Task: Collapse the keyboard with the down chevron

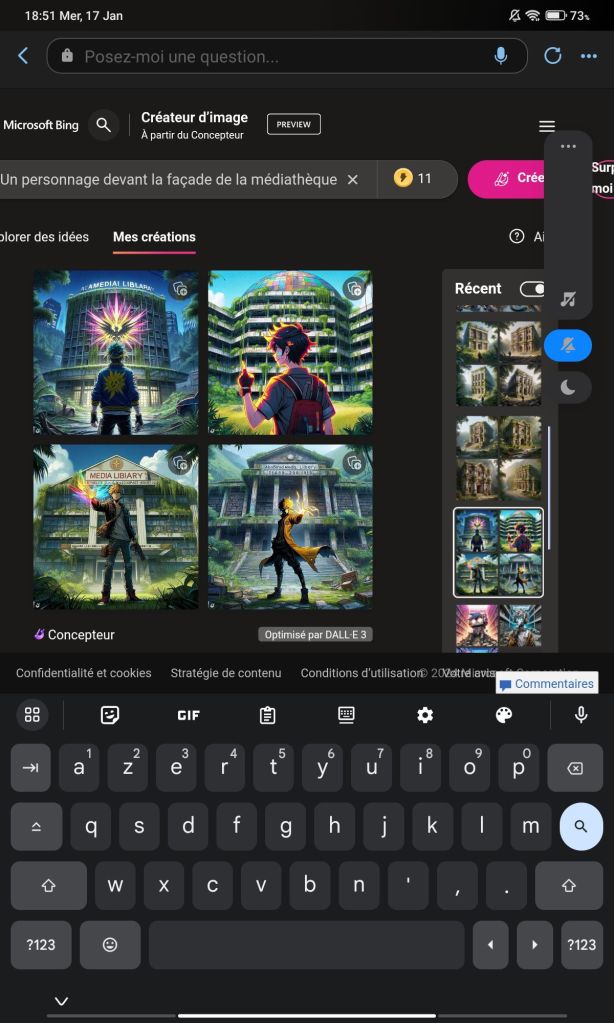Action: 61,1000
